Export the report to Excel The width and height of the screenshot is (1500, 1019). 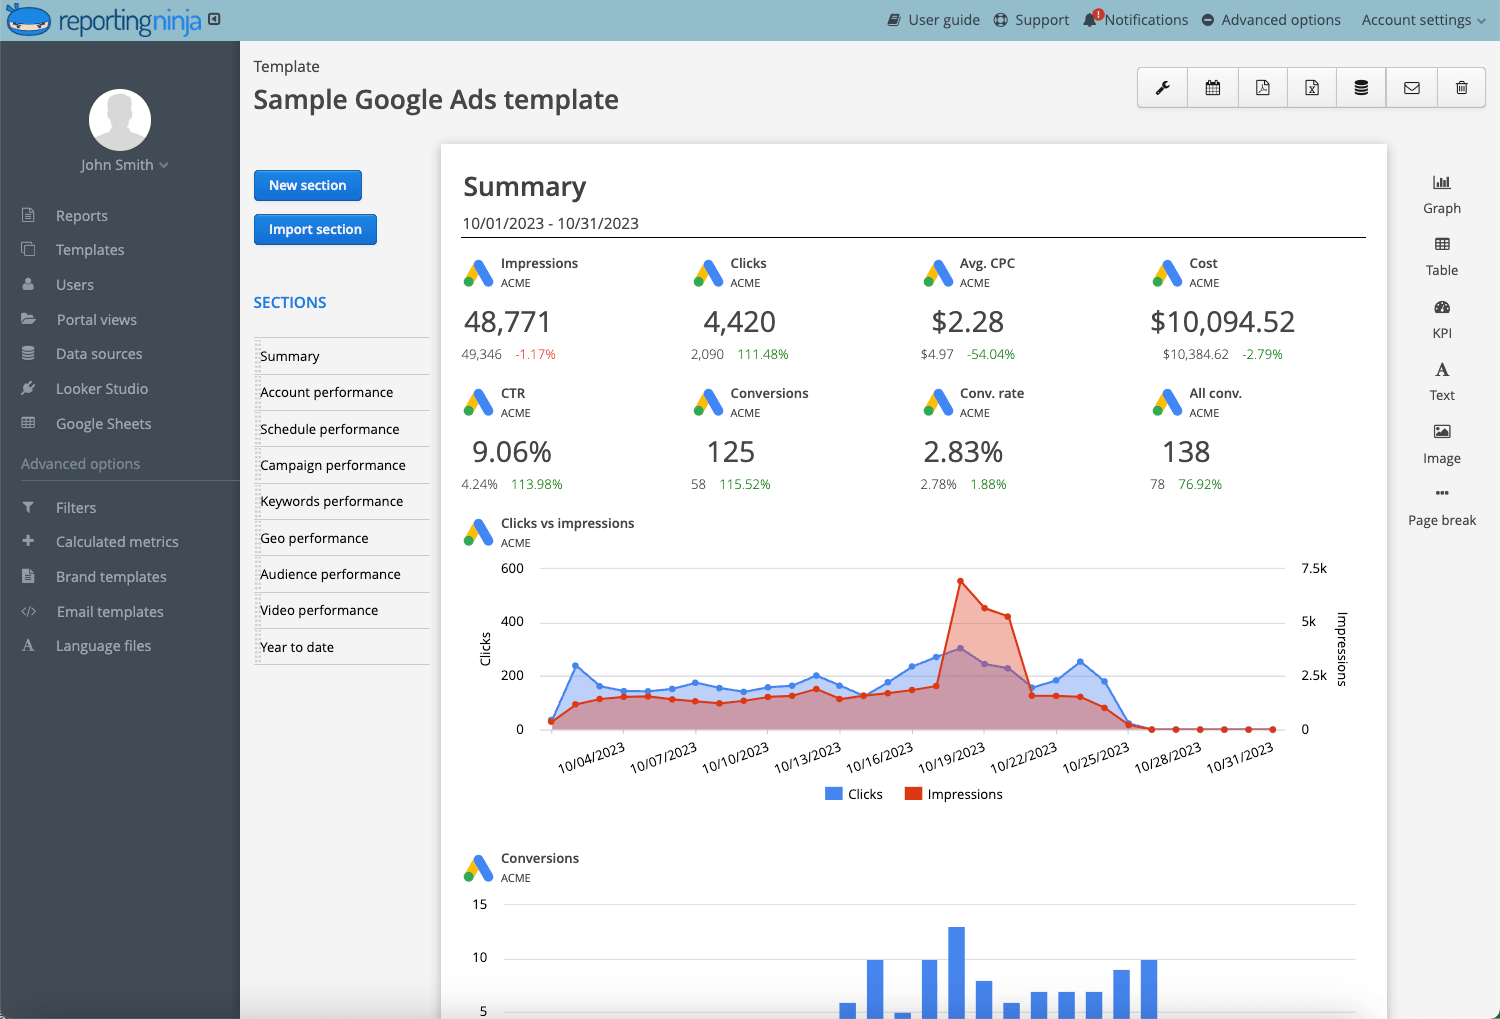(x=1311, y=87)
